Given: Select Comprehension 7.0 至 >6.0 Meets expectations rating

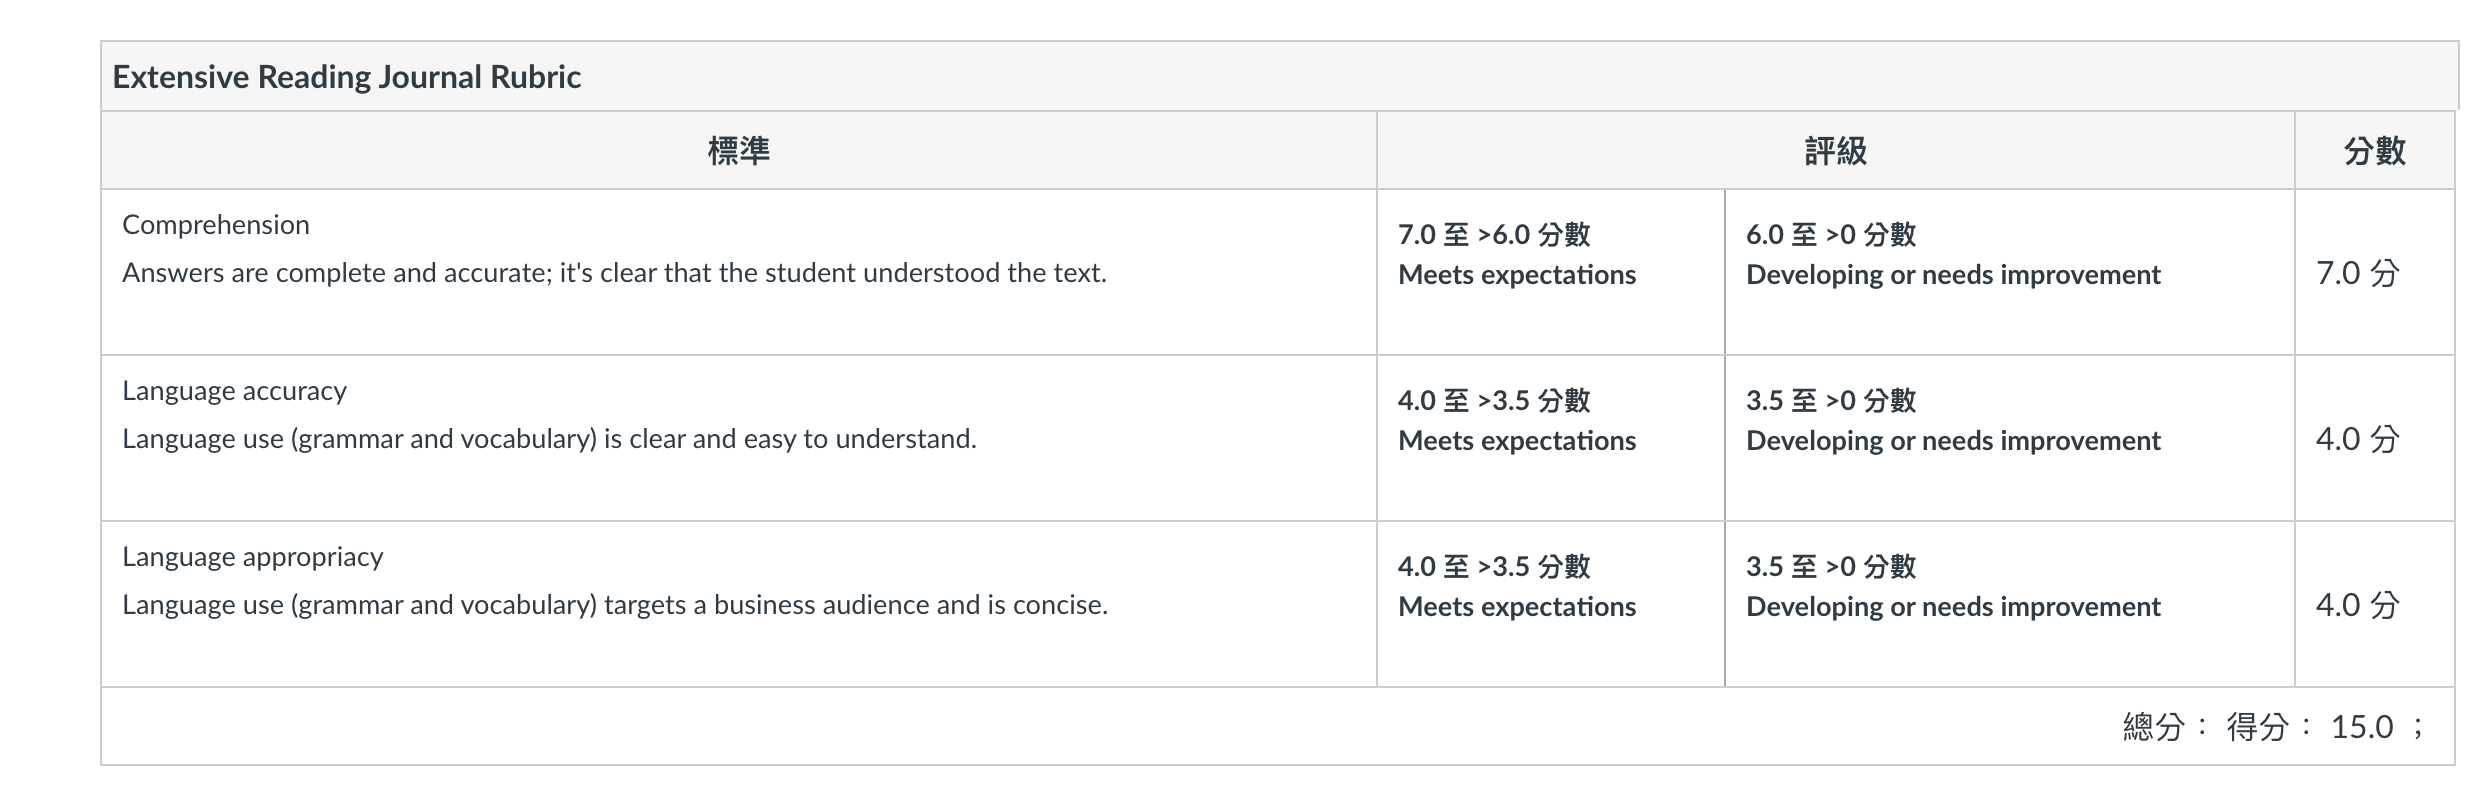Looking at the screenshot, I should click(x=1550, y=272).
